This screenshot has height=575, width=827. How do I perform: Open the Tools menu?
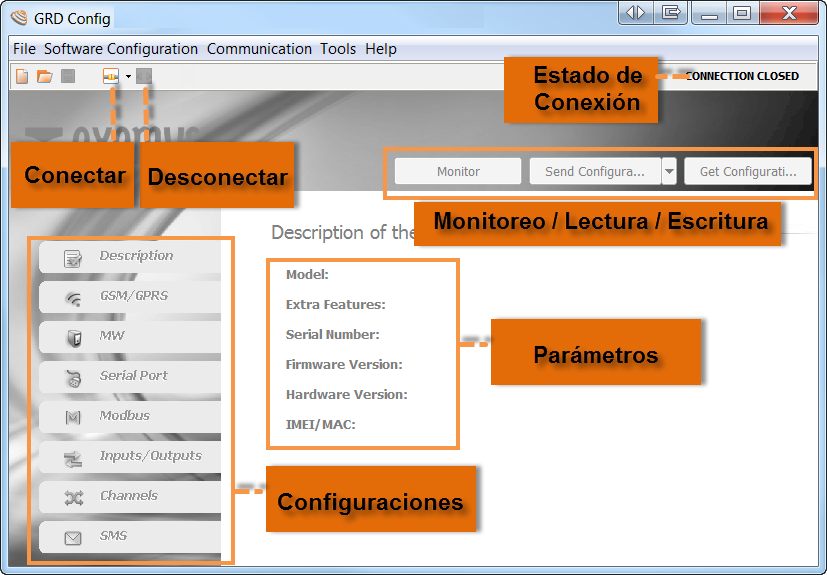pyautogui.click(x=338, y=49)
